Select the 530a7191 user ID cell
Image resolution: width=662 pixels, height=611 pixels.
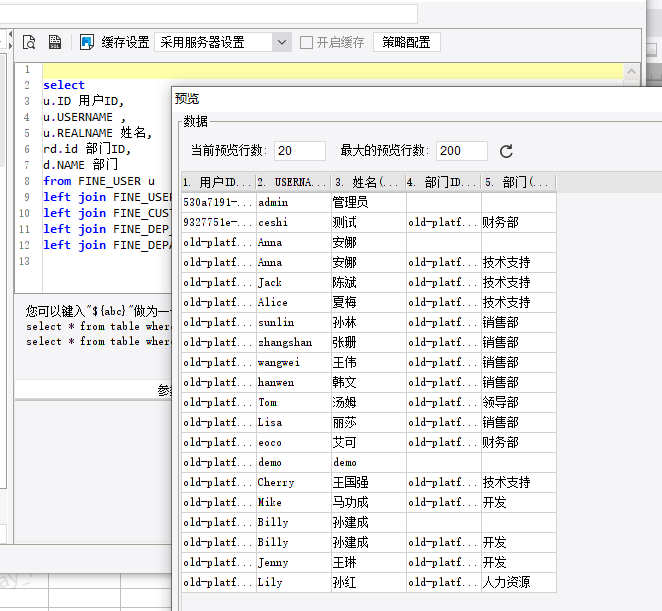point(219,203)
